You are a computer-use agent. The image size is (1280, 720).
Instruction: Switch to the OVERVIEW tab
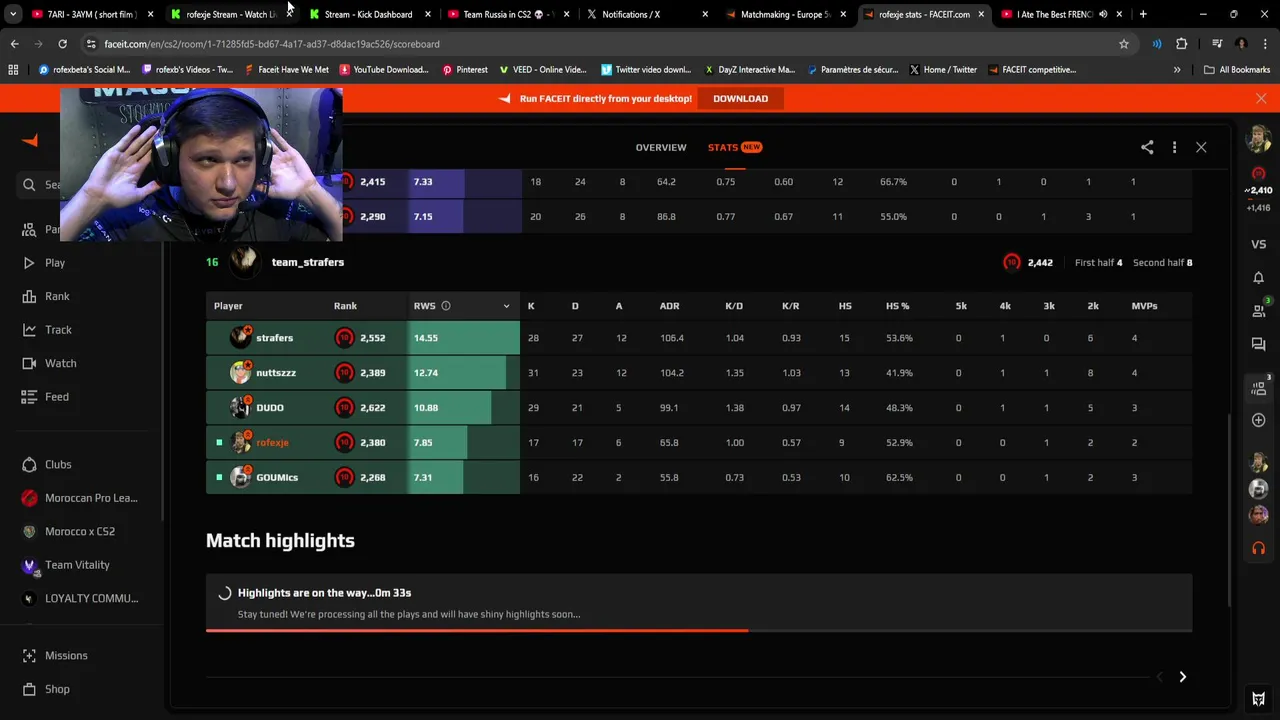point(661,147)
